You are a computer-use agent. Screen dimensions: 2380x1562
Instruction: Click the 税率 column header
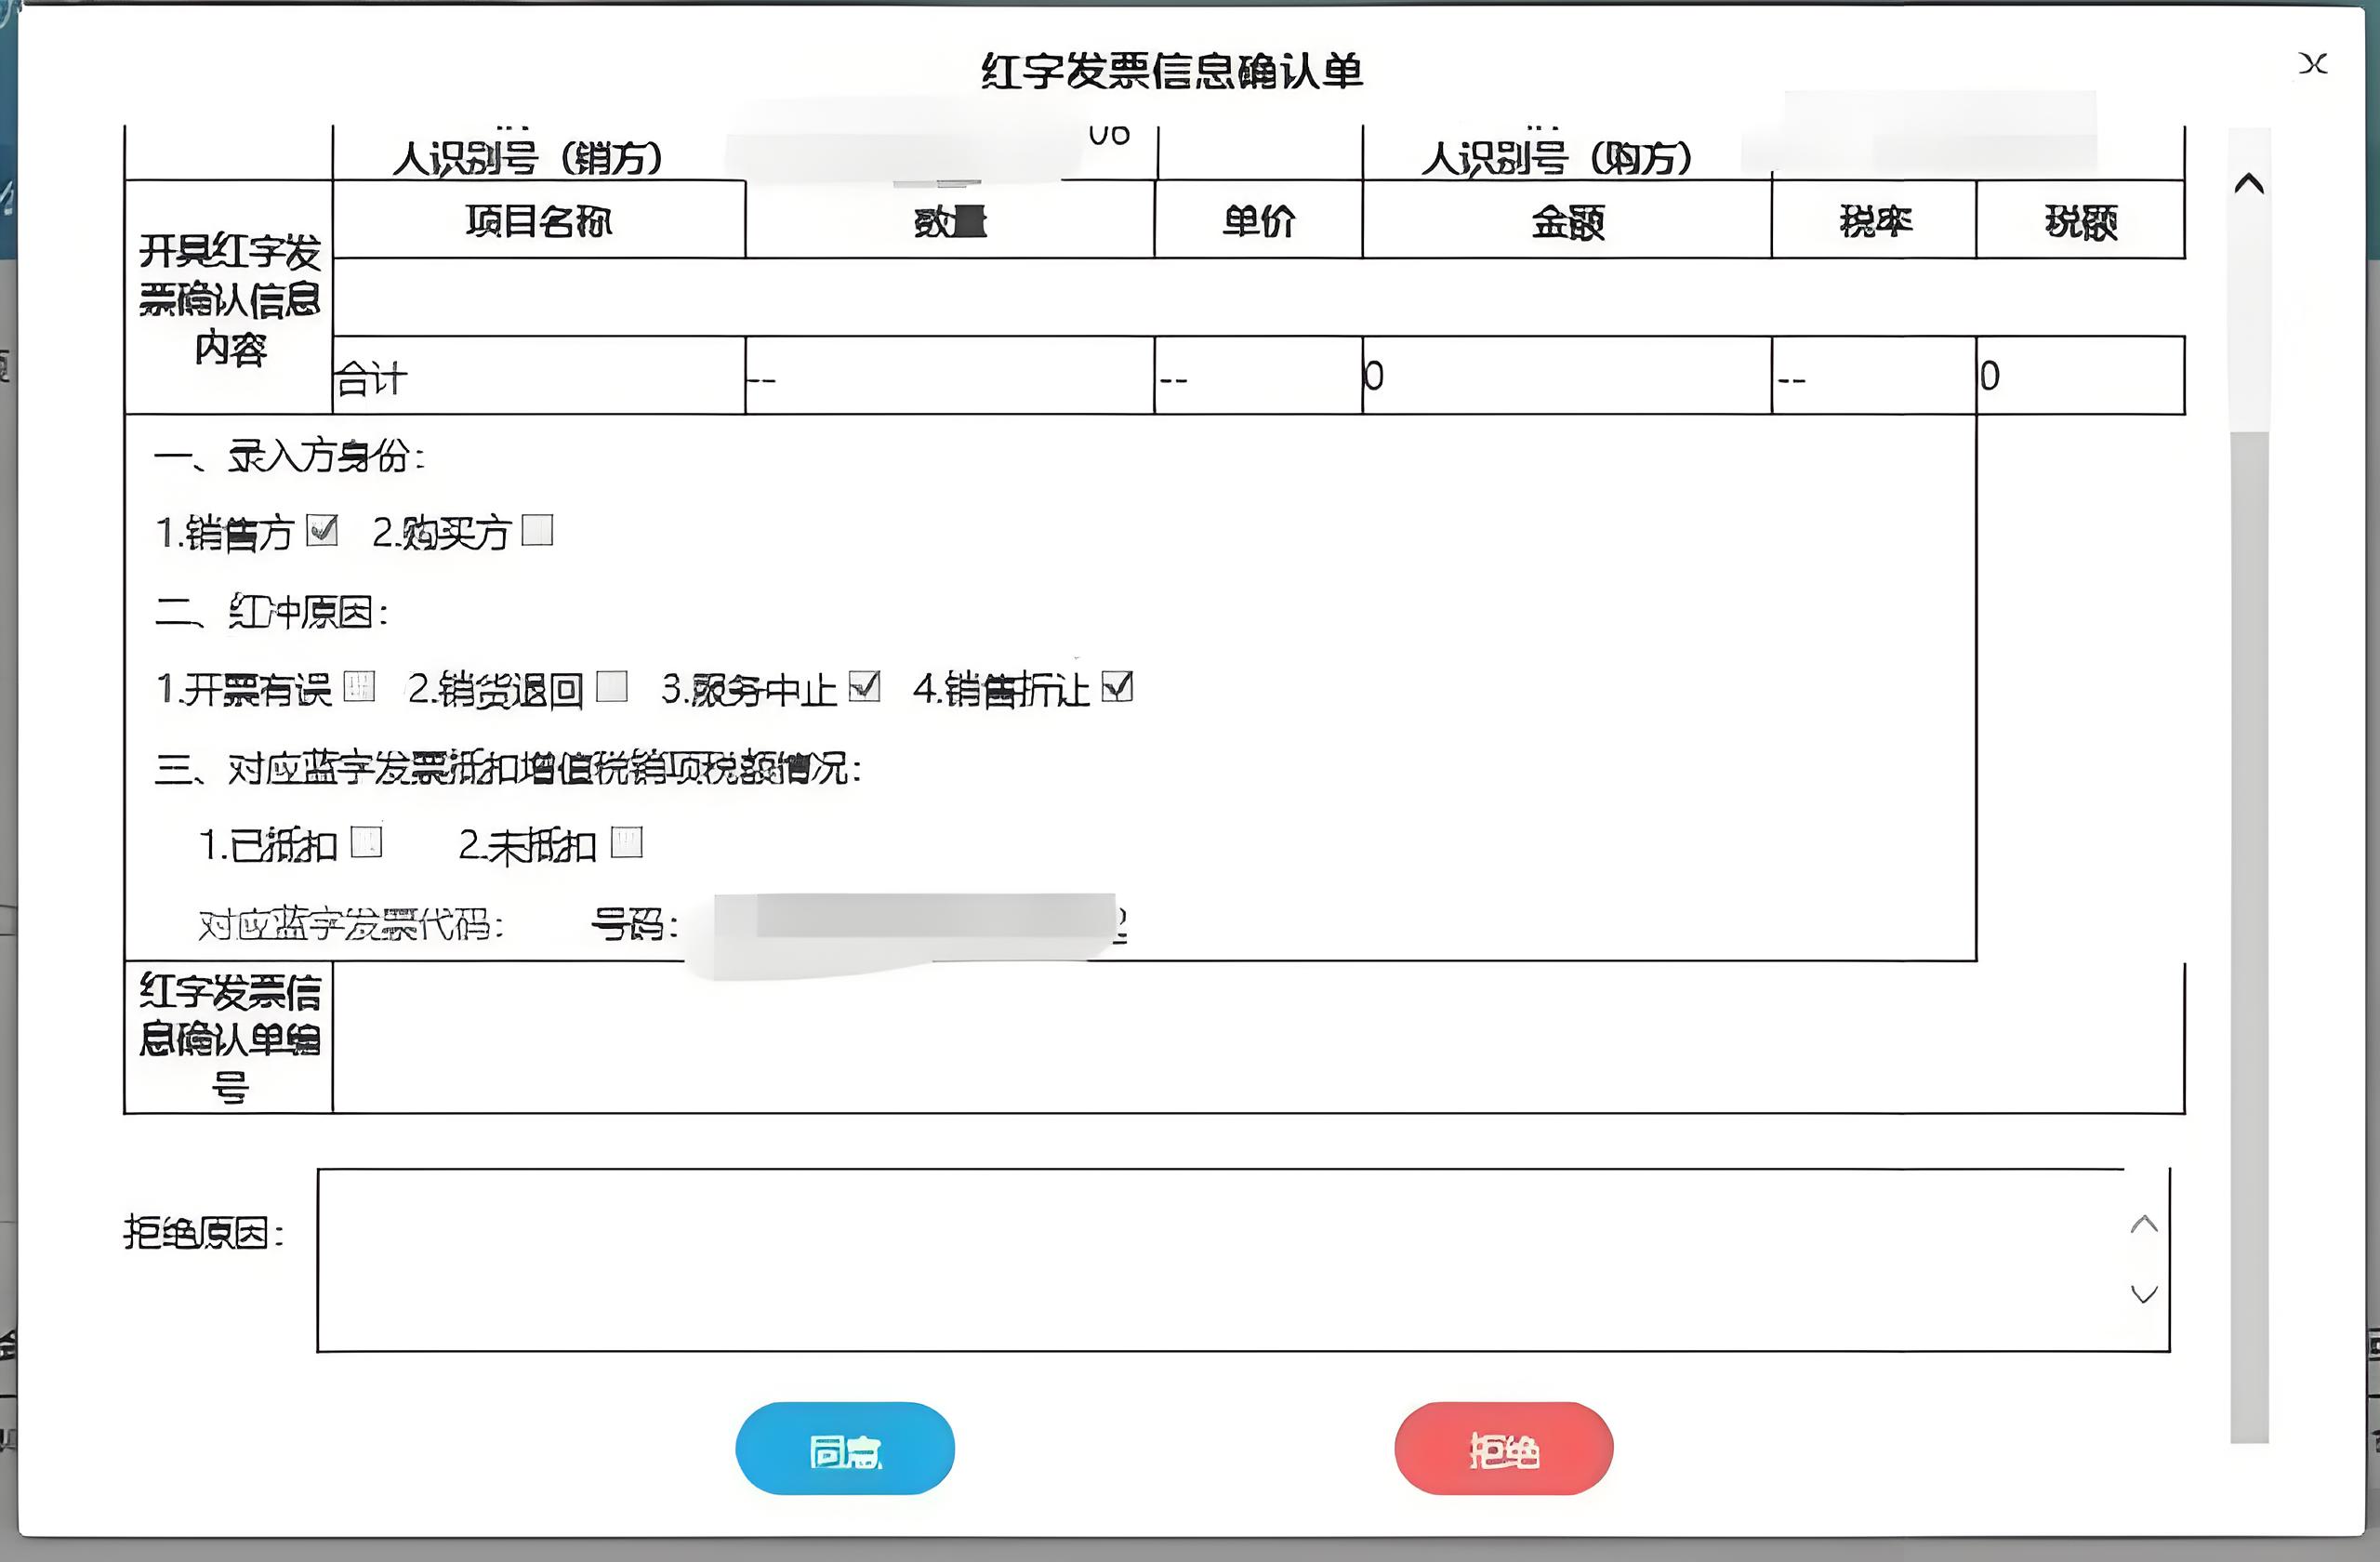(x=1875, y=220)
